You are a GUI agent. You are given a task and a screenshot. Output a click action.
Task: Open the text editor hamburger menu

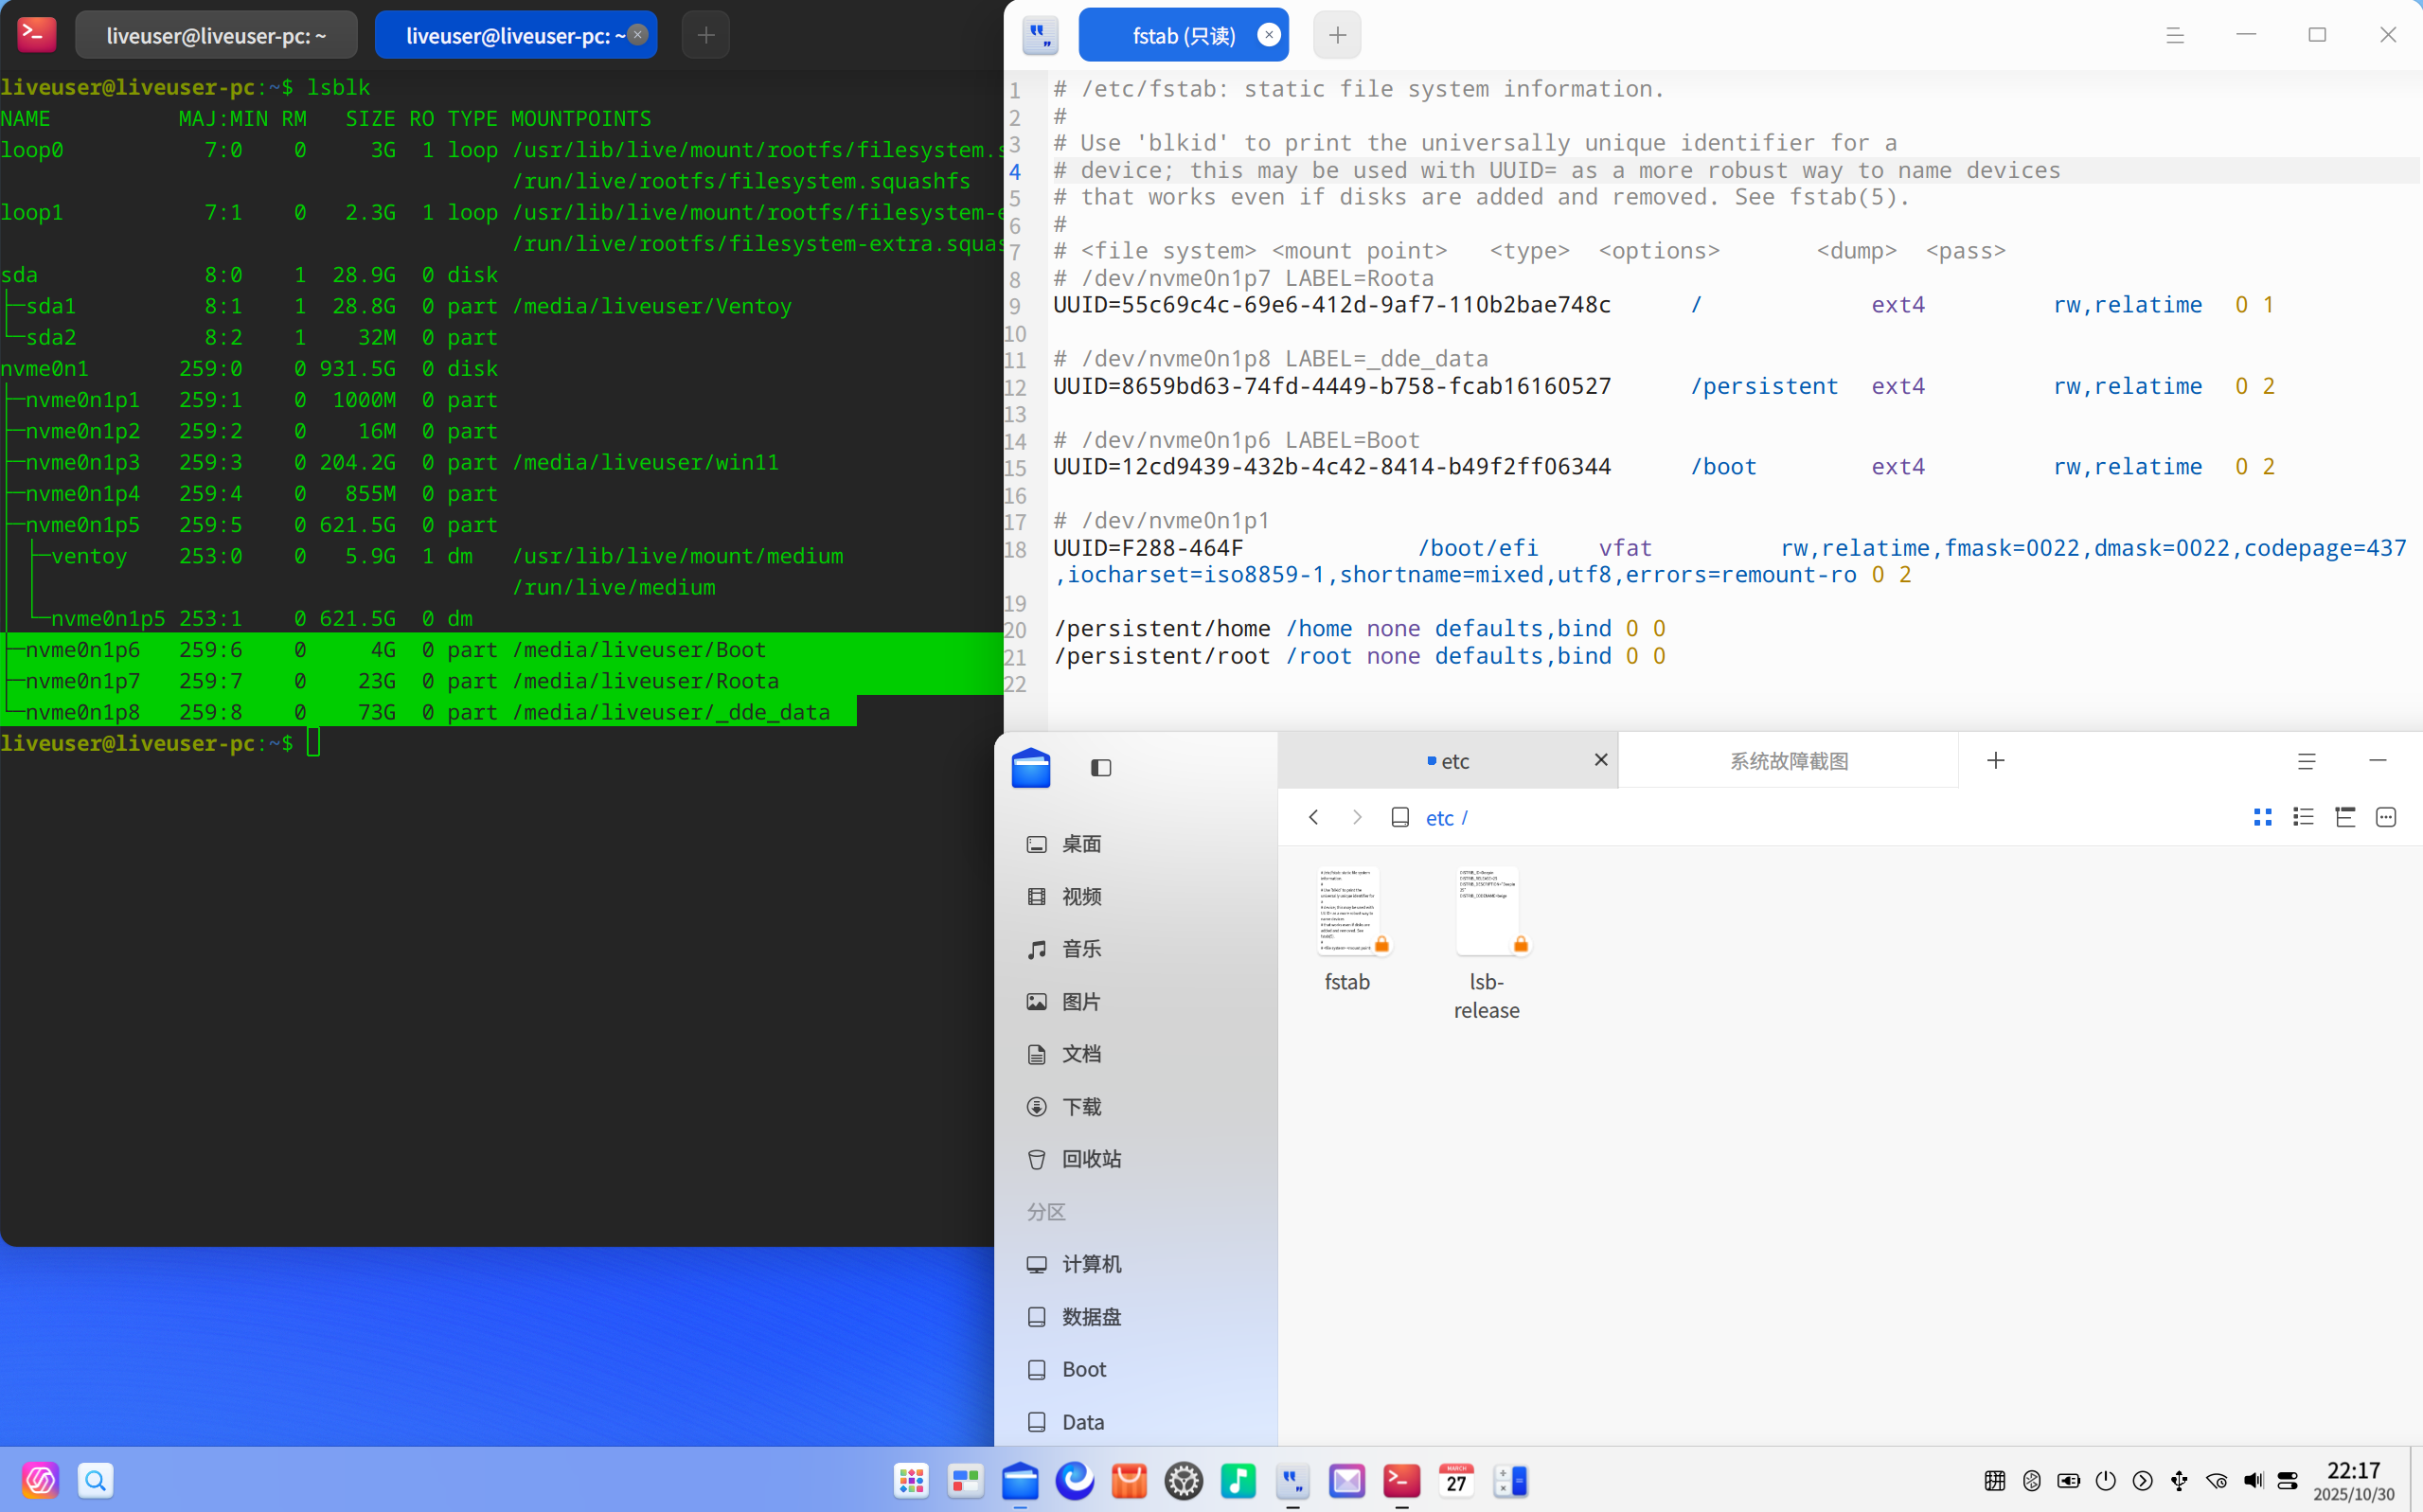point(2174,35)
